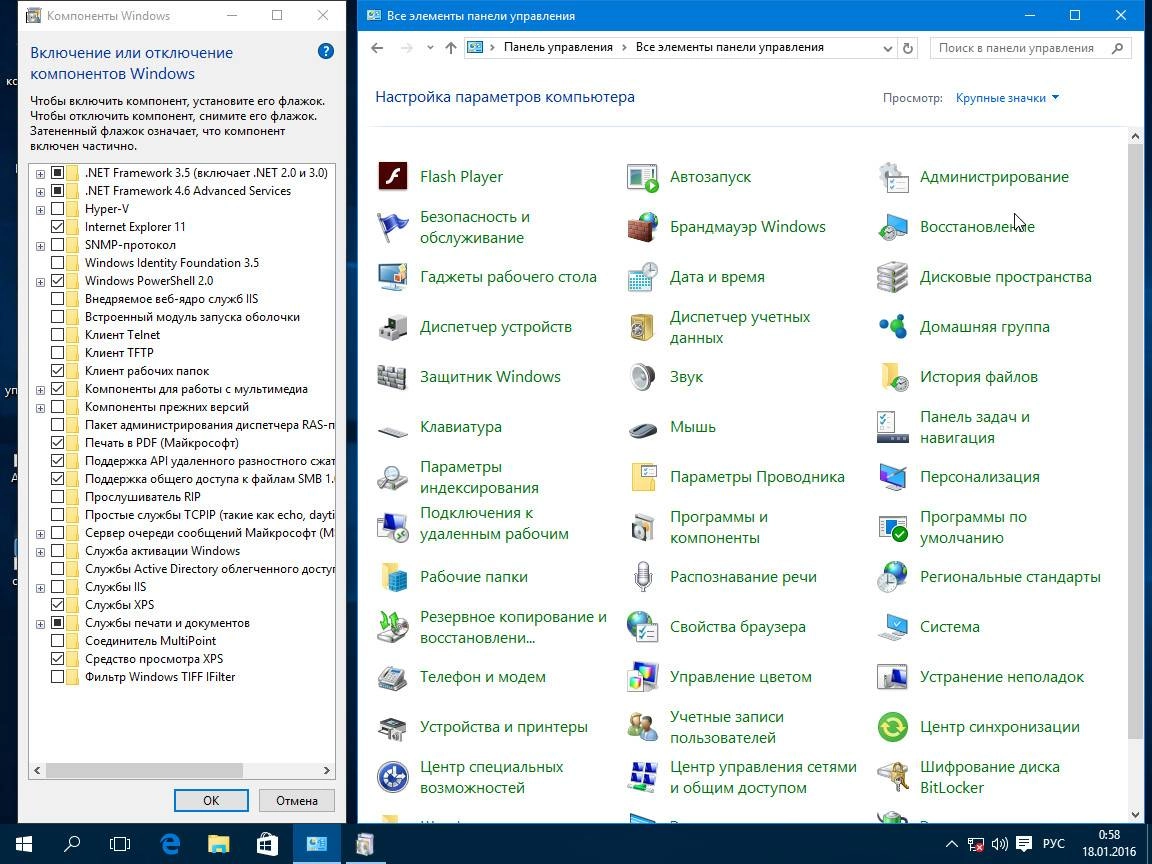
Task: Expand .NET Framework 4.6 Advanced Services node
Action: coord(40,192)
